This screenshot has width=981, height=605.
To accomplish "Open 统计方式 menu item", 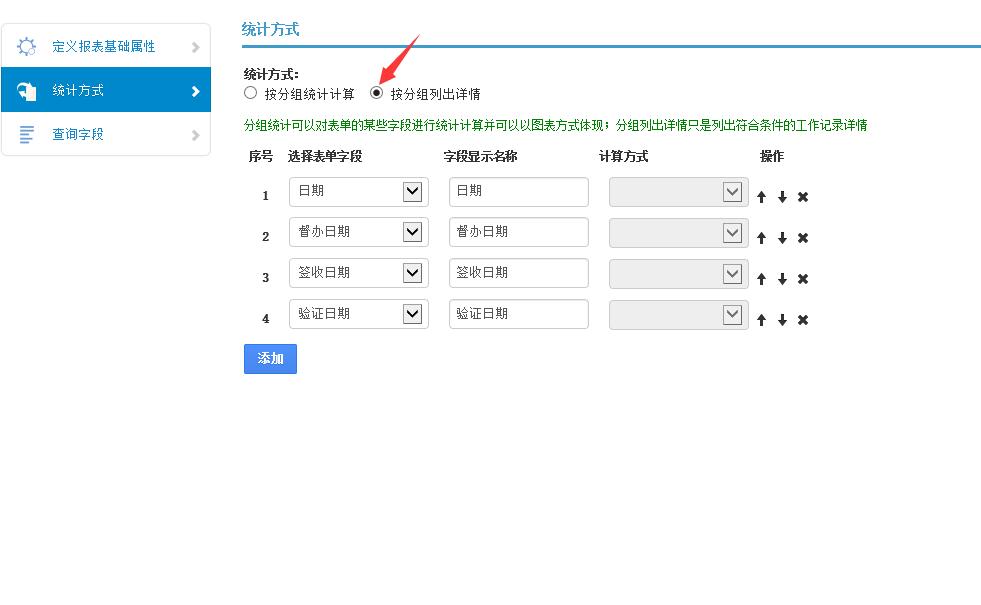I will [106, 90].
